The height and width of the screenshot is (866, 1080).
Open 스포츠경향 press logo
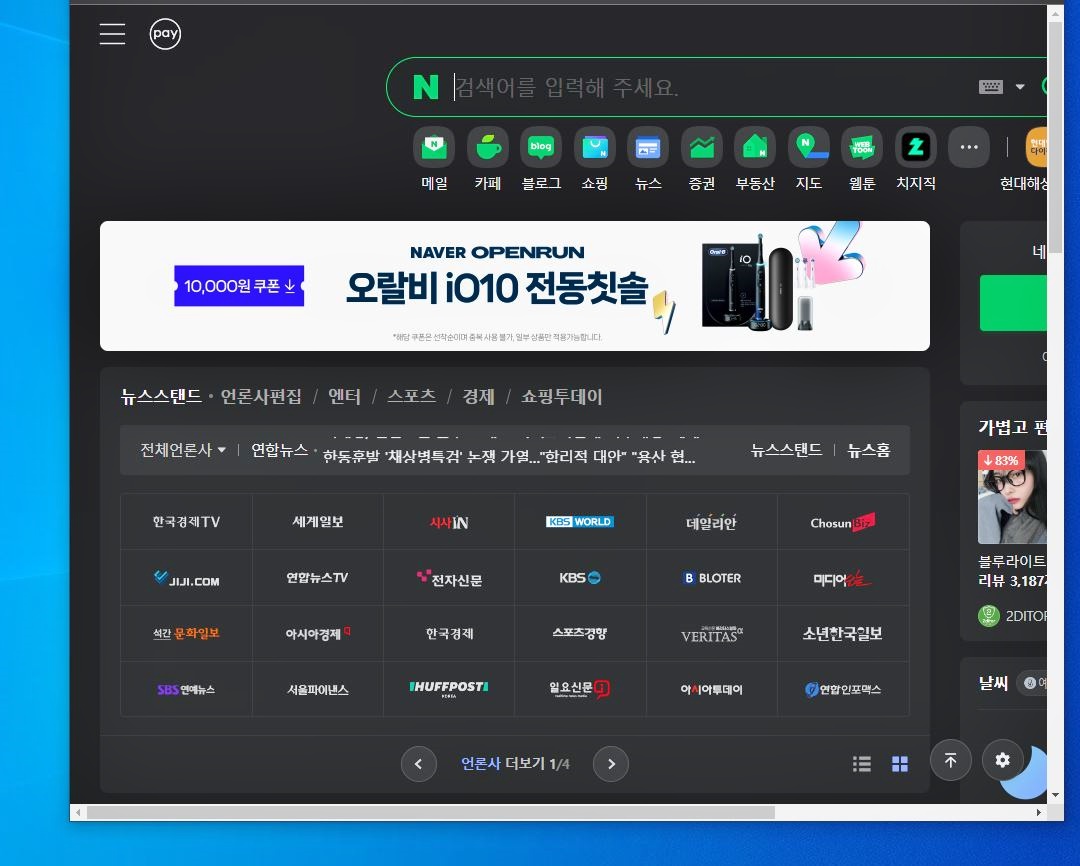coord(580,634)
